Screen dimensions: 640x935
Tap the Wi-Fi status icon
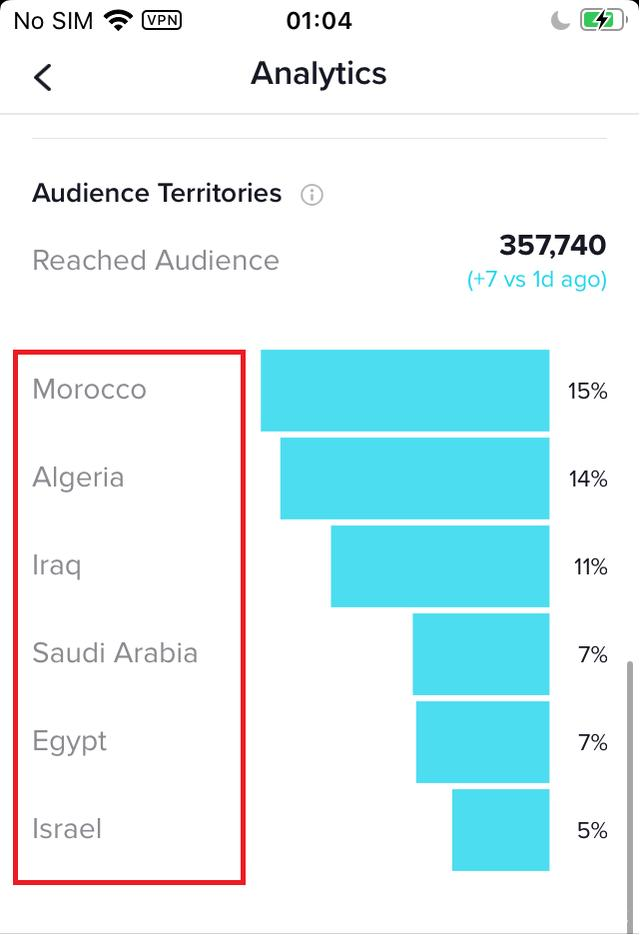[118, 21]
